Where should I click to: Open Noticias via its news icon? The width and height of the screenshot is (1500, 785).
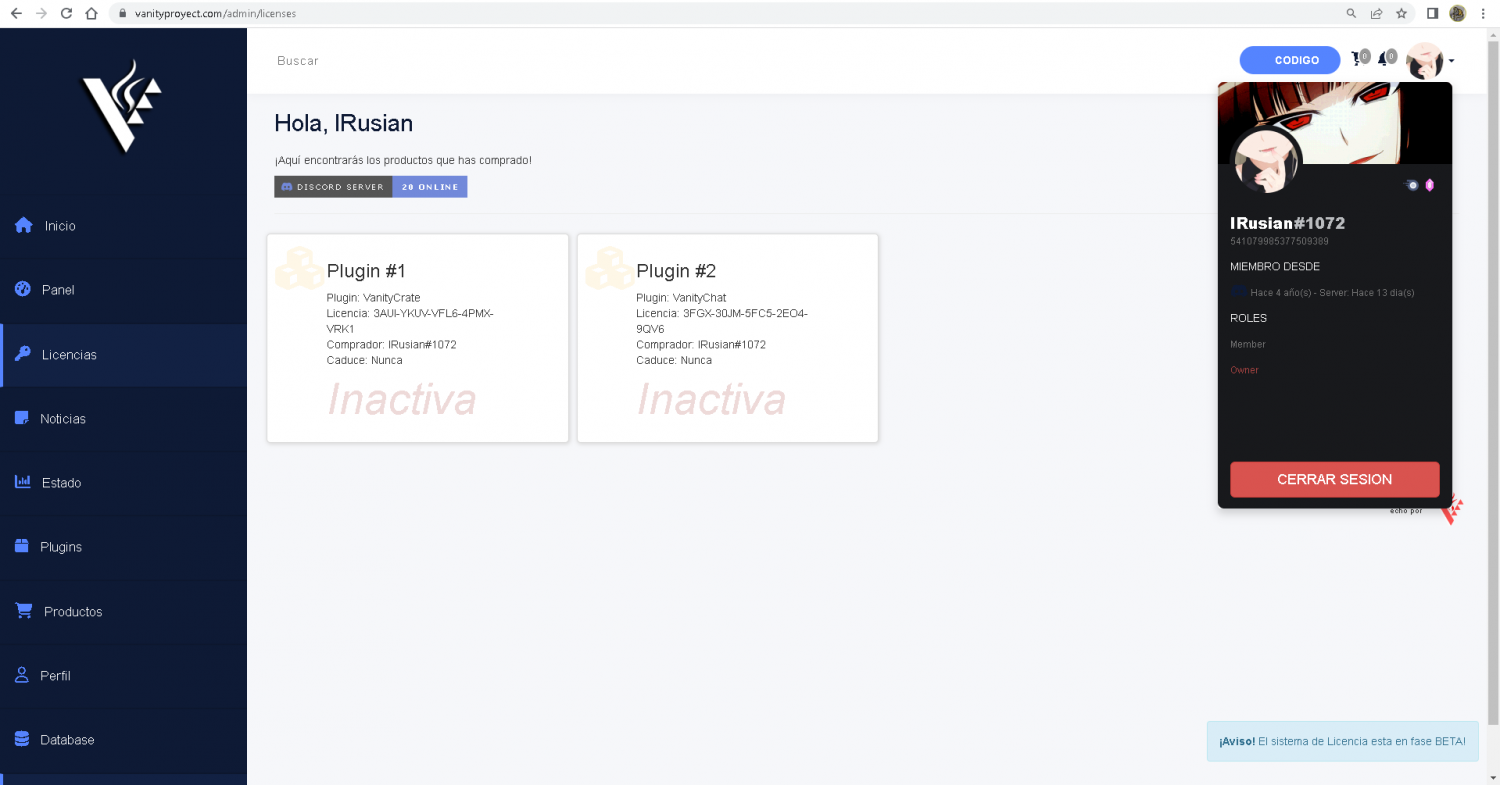[x=22, y=418]
